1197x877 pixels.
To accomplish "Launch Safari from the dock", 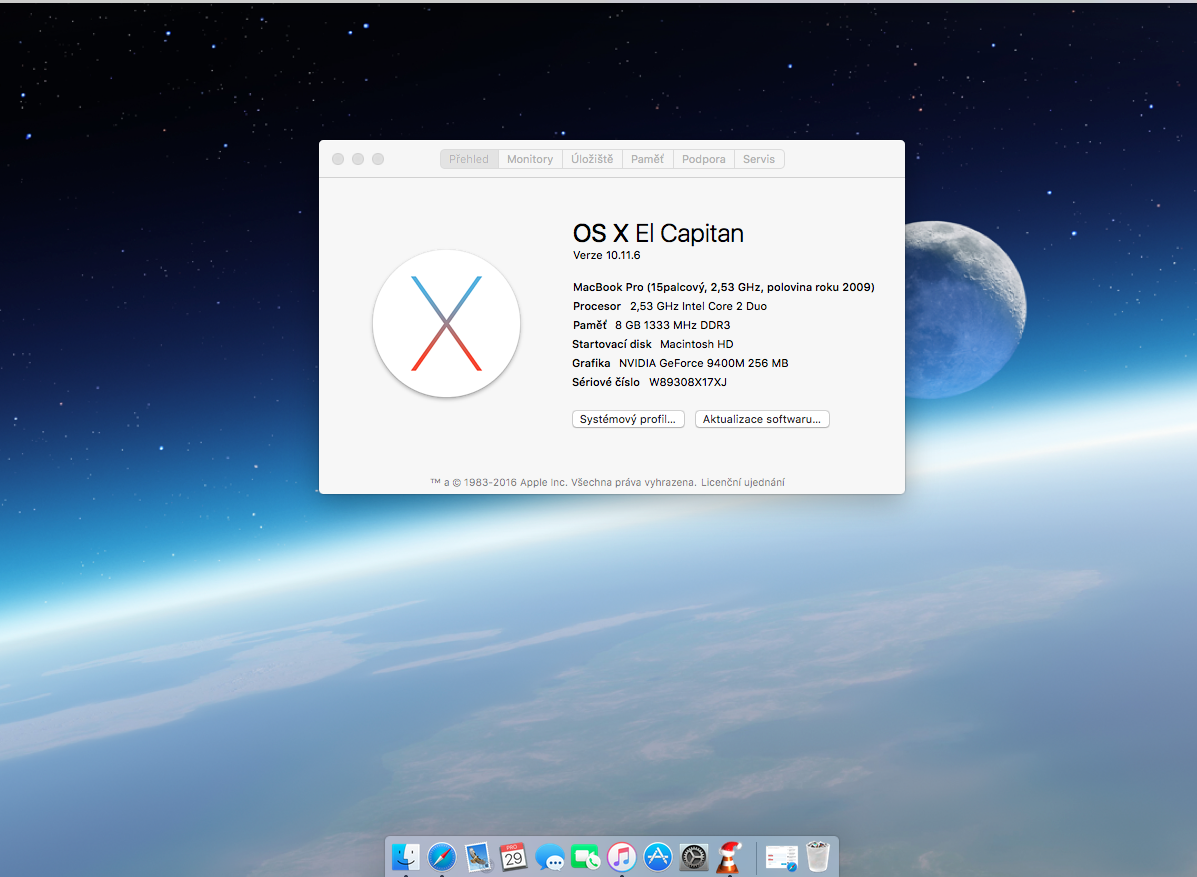I will [442, 857].
